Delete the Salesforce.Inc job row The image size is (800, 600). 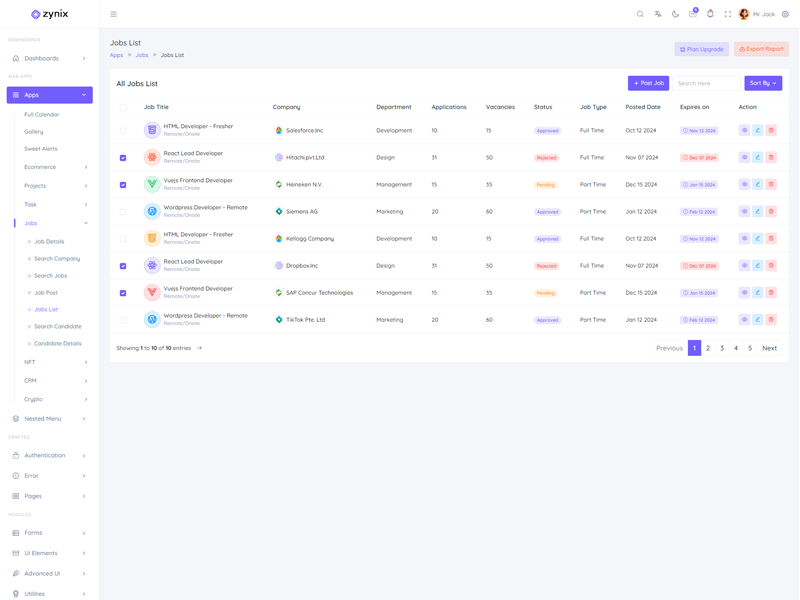pyautogui.click(x=771, y=130)
